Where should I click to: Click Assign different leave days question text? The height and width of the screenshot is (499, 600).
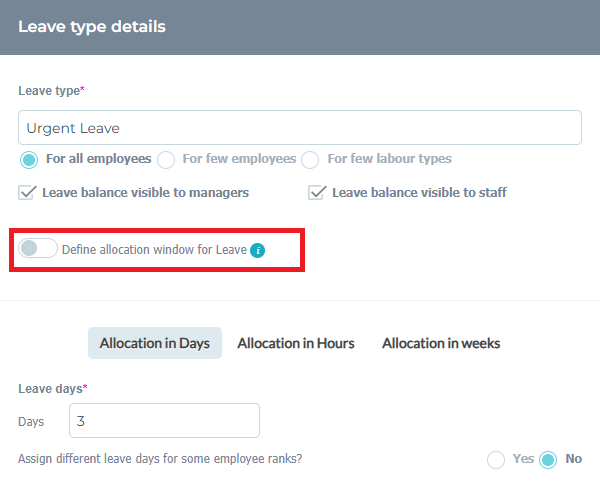160,459
